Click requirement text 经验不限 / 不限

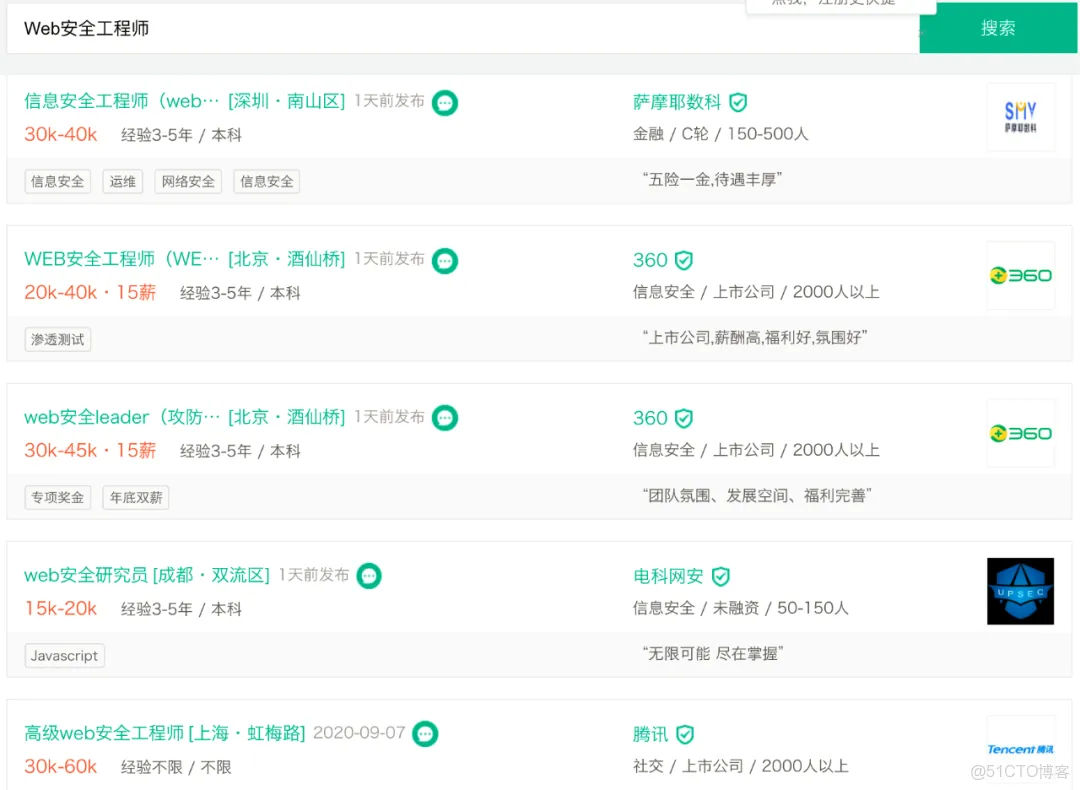coord(176,767)
